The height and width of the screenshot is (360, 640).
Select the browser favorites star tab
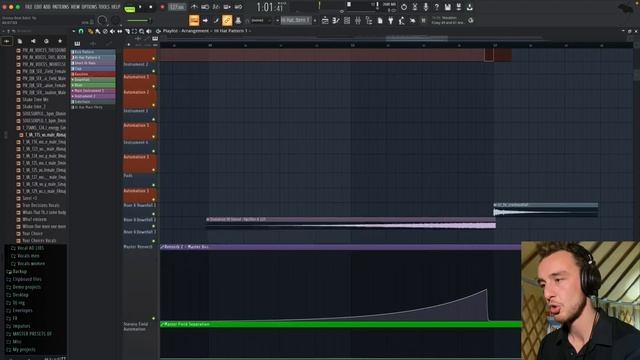[60, 41]
